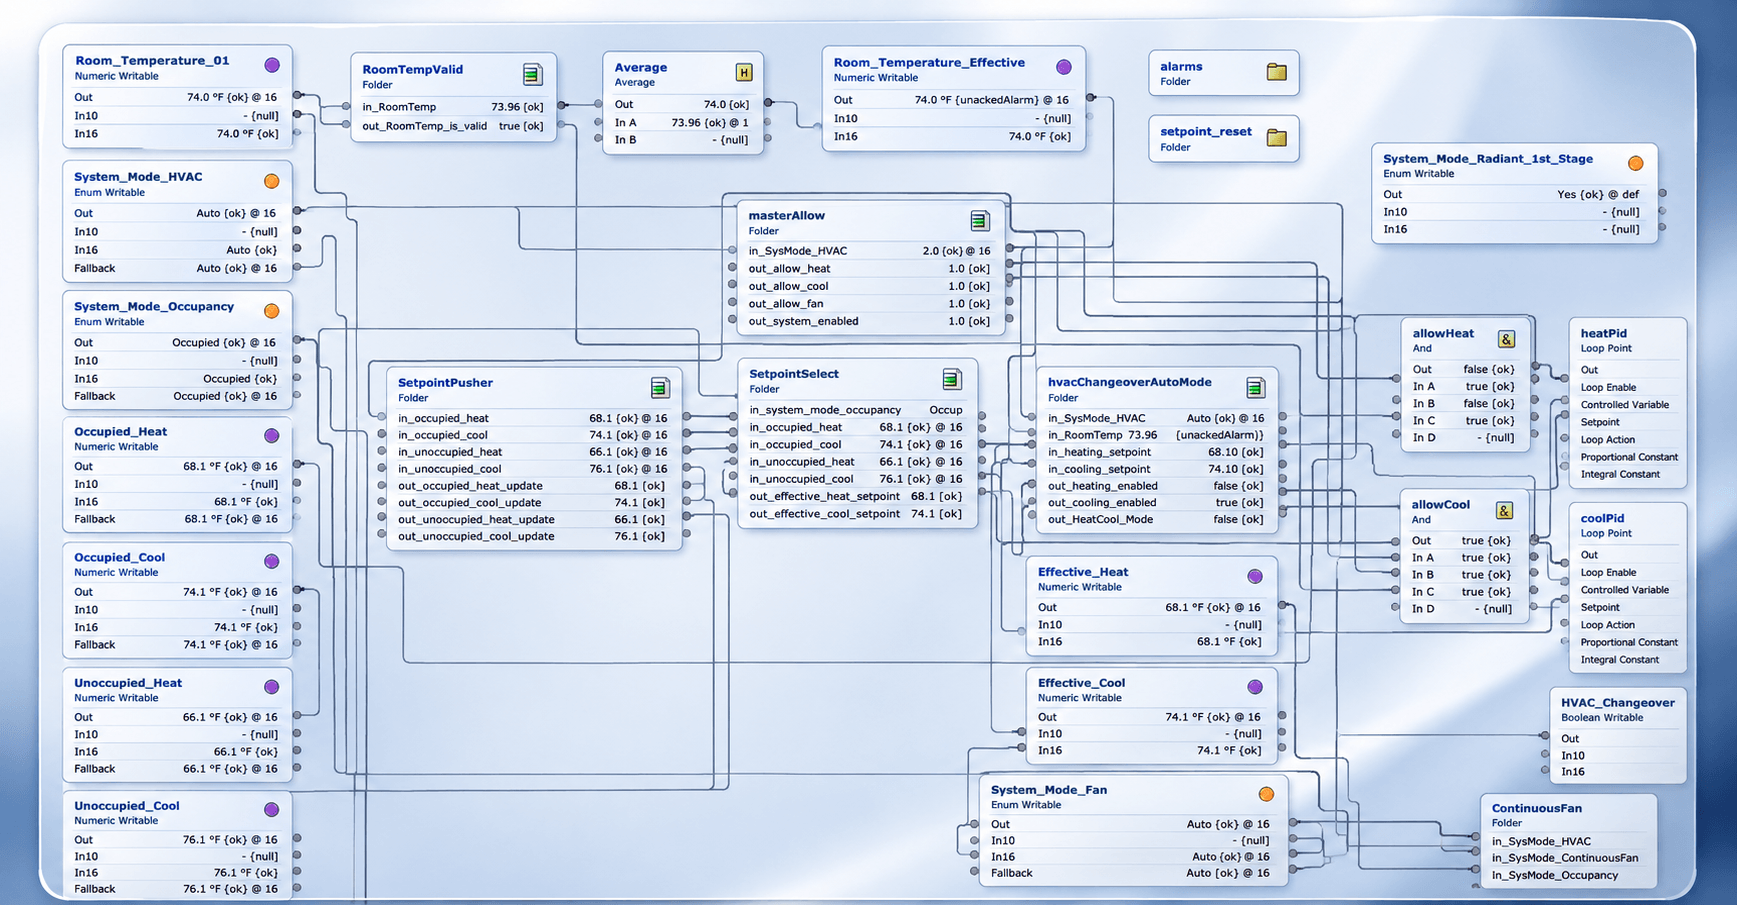Click Out row of System_Mode_Radiant_1st_Stage
The width and height of the screenshot is (1737, 905).
coord(1514,194)
